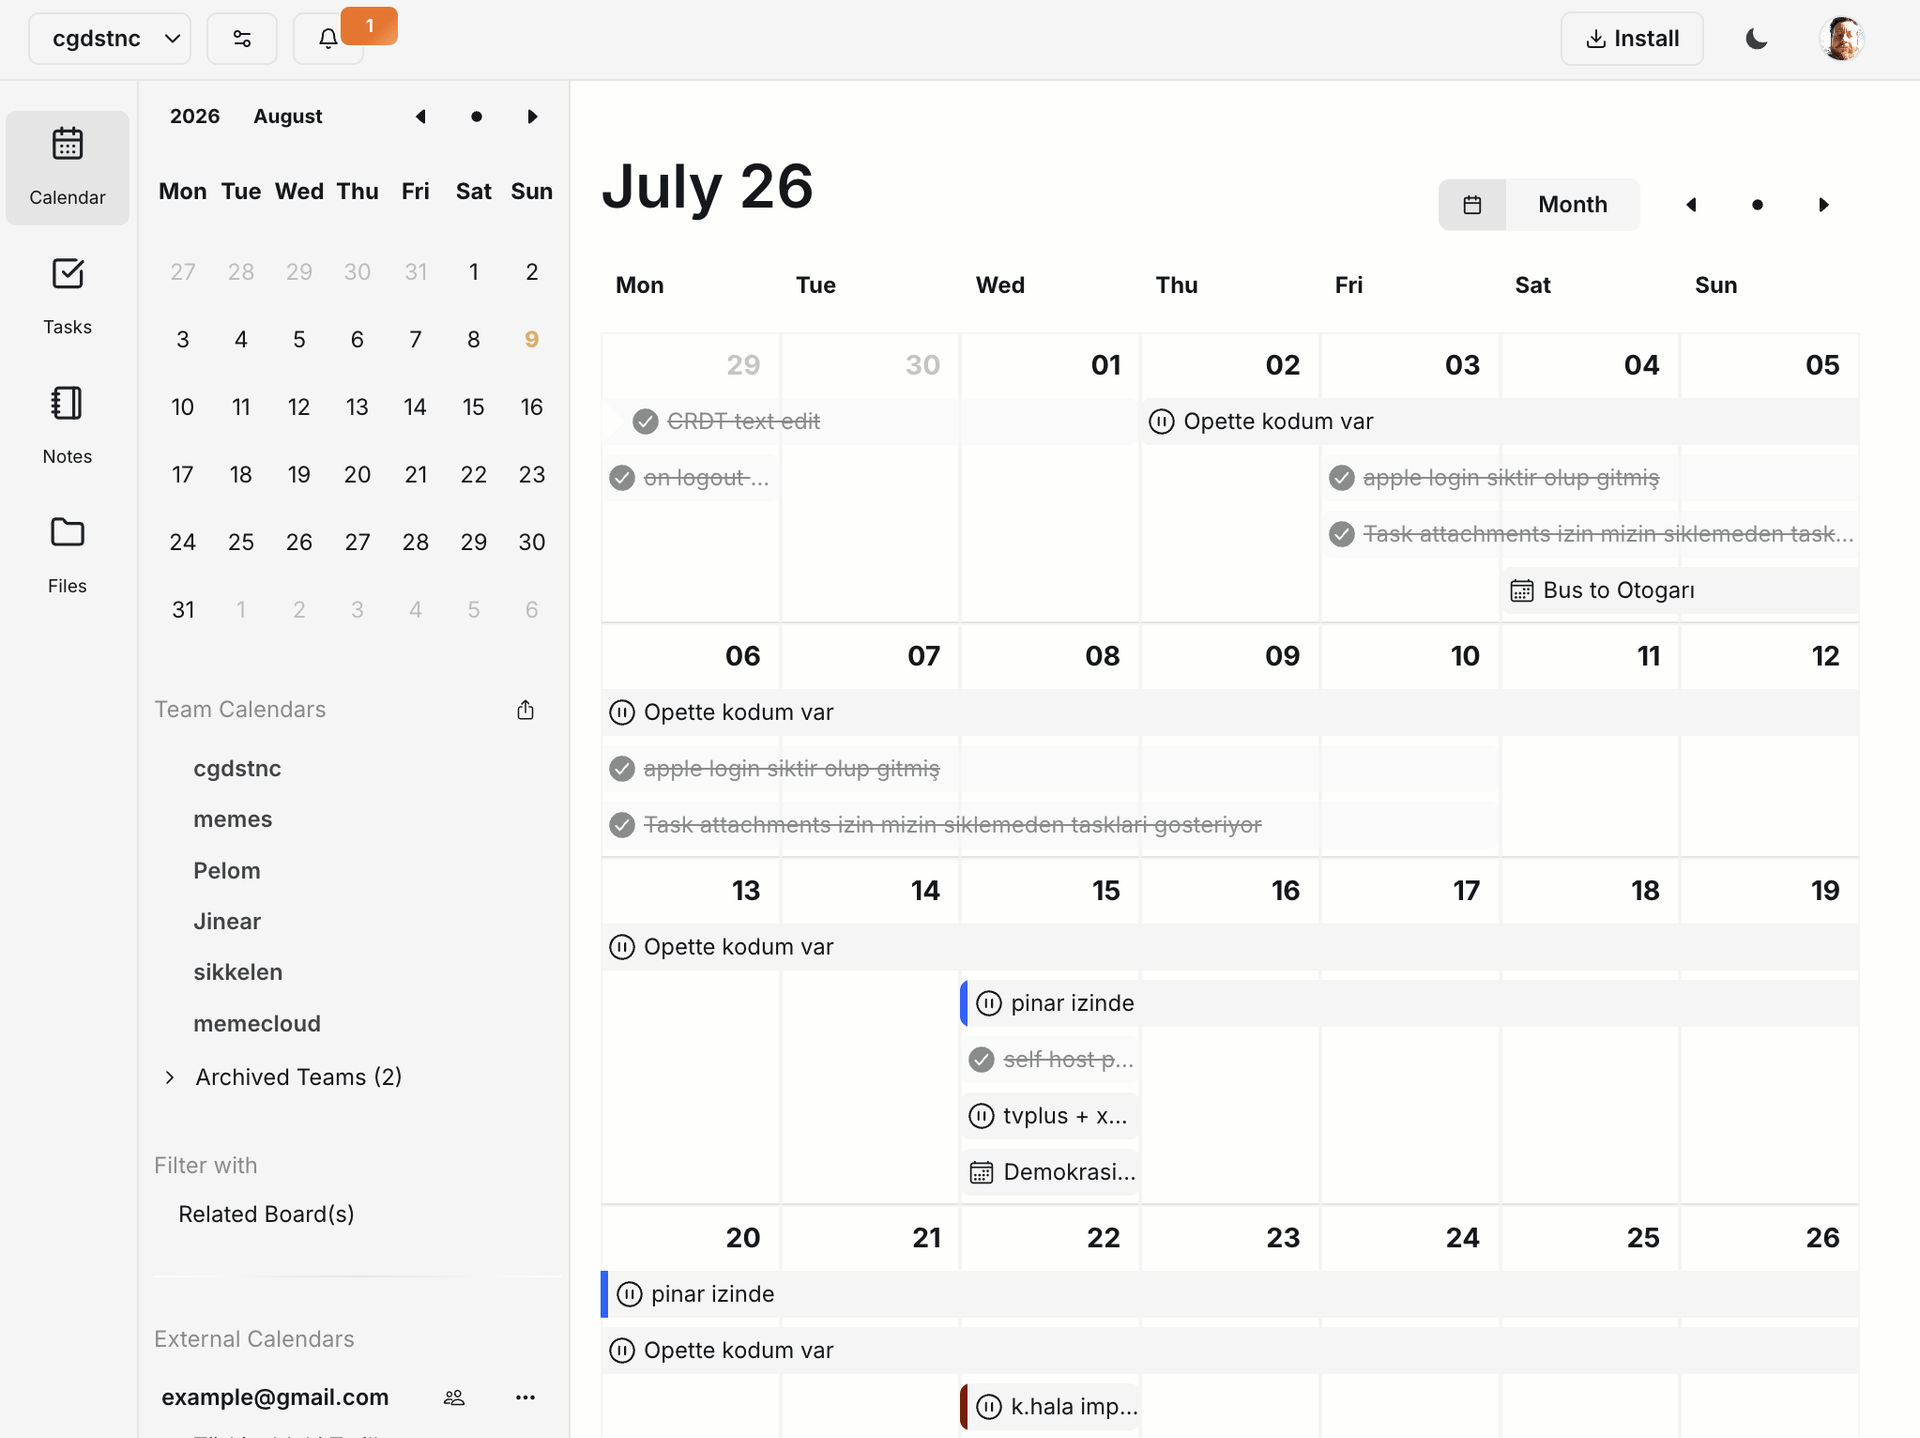1920x1438 pixels.
Task: Select 2026 year in mini calendar
Action: [x=195, y=116]
